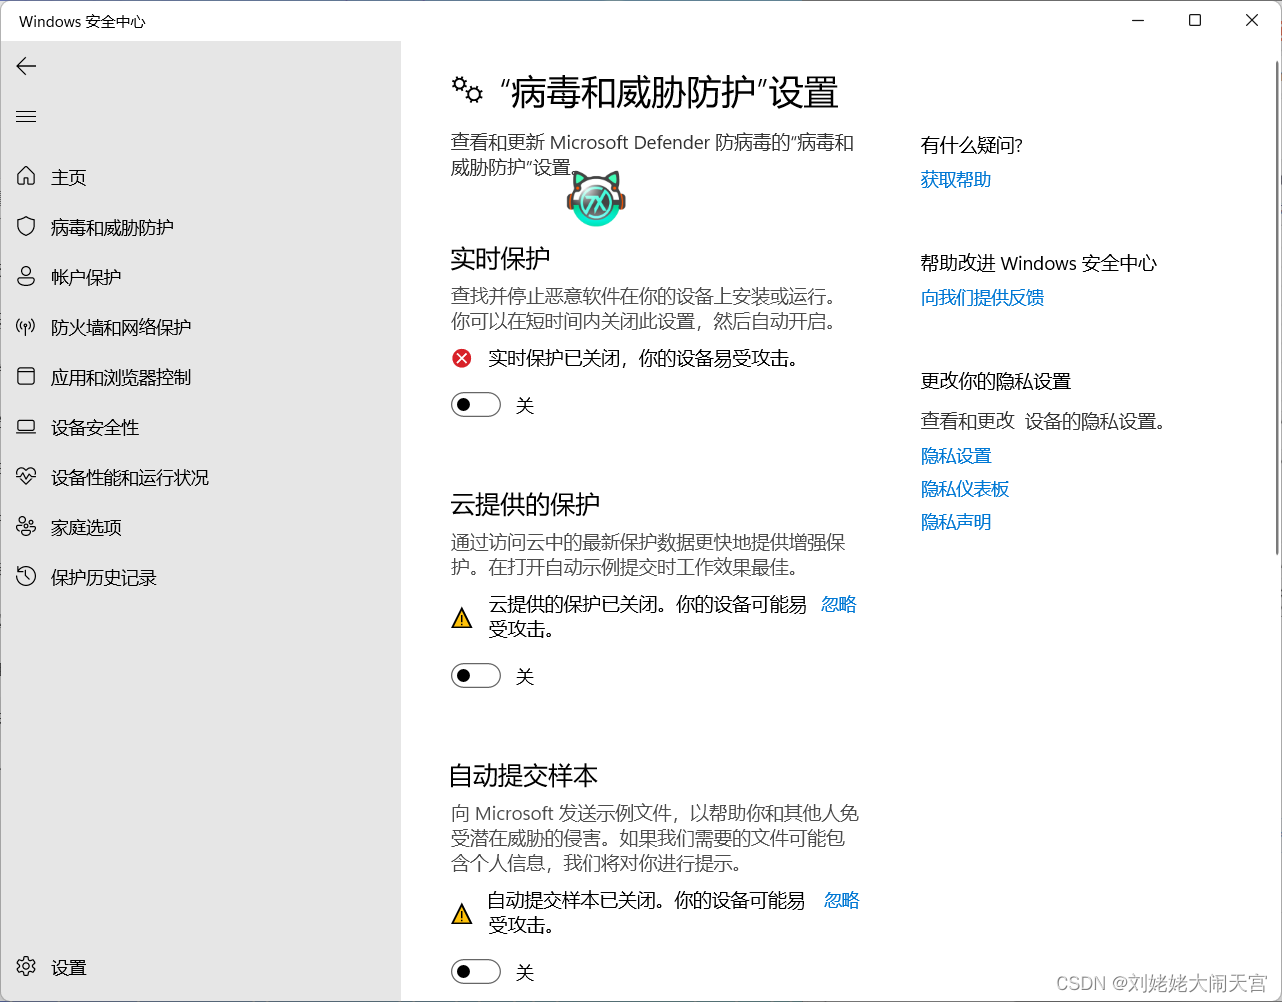Go back with the back arrow

[x=26, y=66]
